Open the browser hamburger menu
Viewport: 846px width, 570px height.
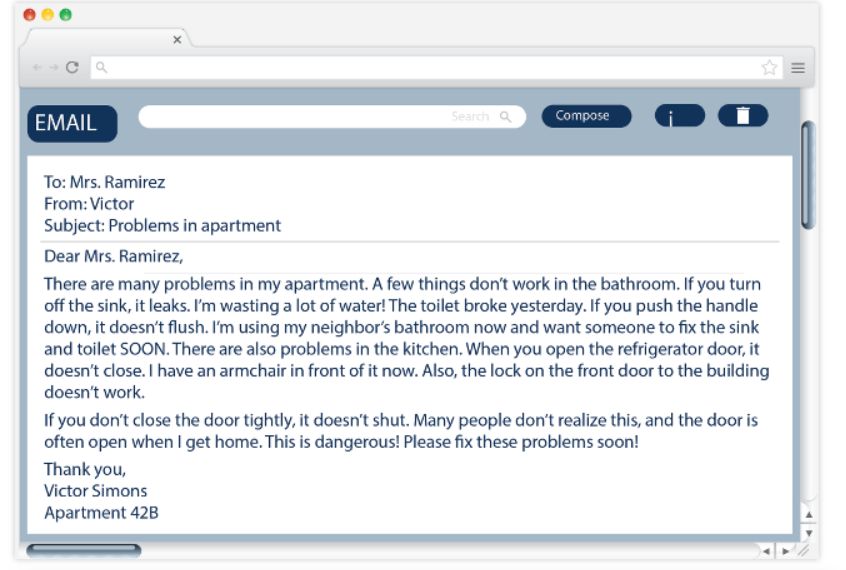[x=798, y=68]
